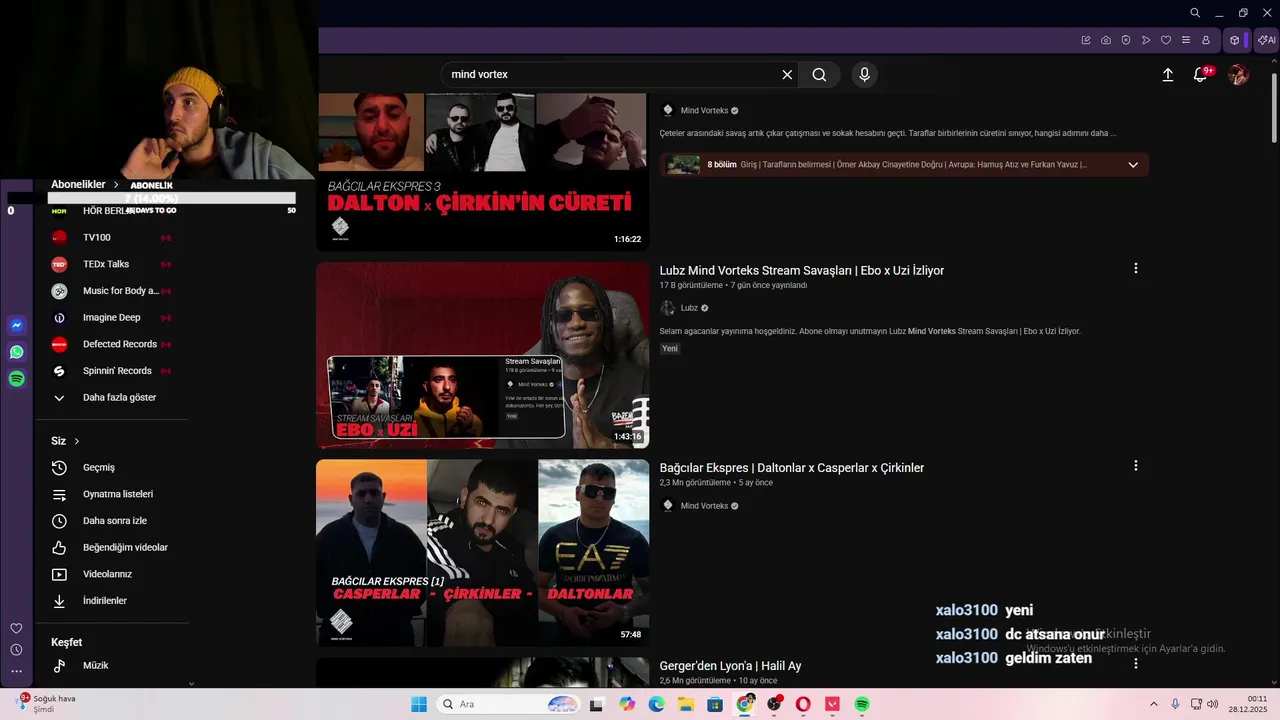This screenshot has height=720, width=1280.
Task: Expand the 8 bölüm chapters row
Action: click(904, 165)
